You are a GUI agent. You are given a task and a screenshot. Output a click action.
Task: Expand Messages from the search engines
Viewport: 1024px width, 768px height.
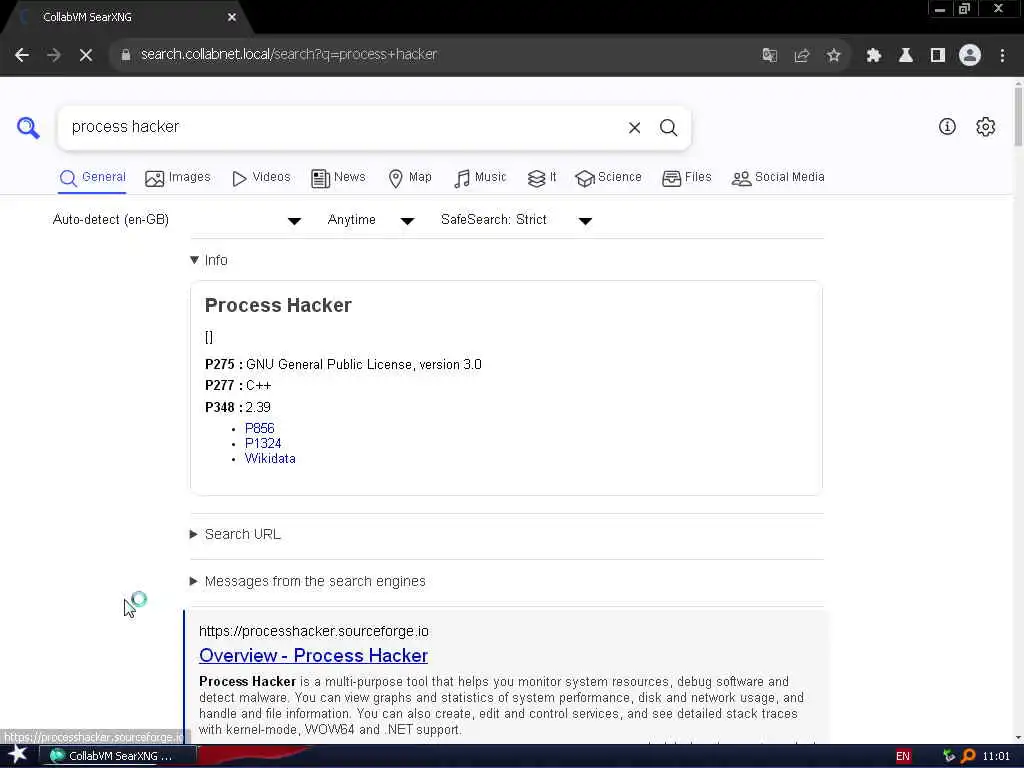[308, 581]
